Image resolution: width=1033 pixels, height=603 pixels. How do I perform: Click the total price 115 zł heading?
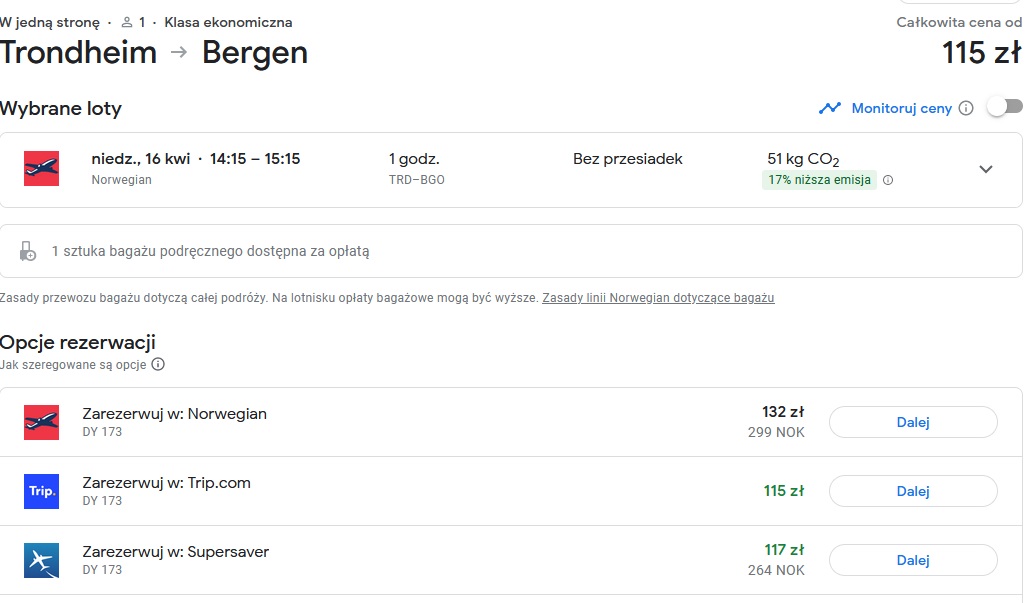tap(982, 53)
